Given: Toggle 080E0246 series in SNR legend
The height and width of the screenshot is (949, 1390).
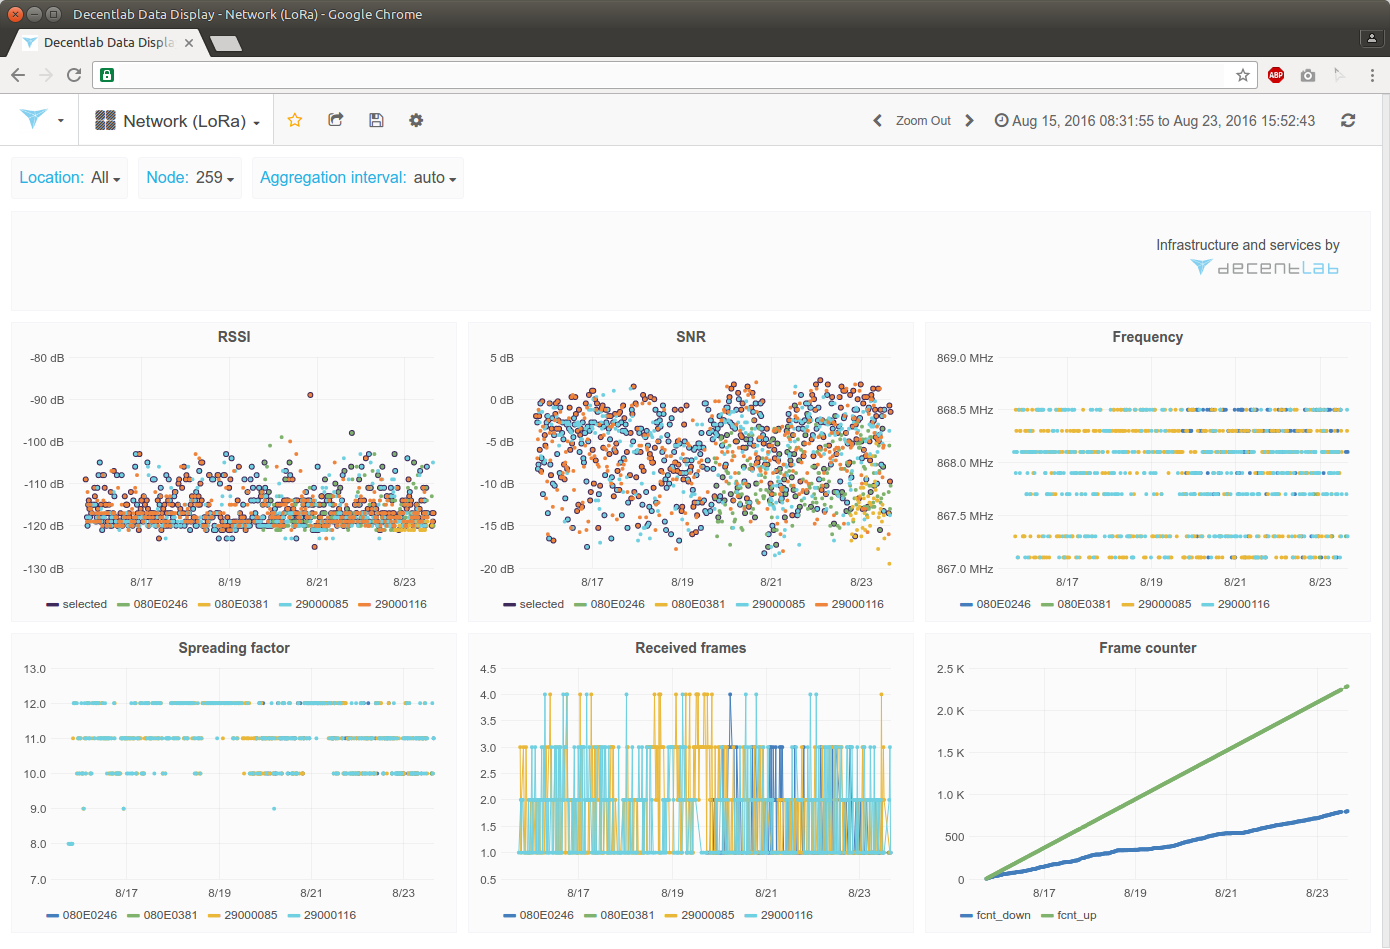Looking at the screenshot, I should 609,604.
